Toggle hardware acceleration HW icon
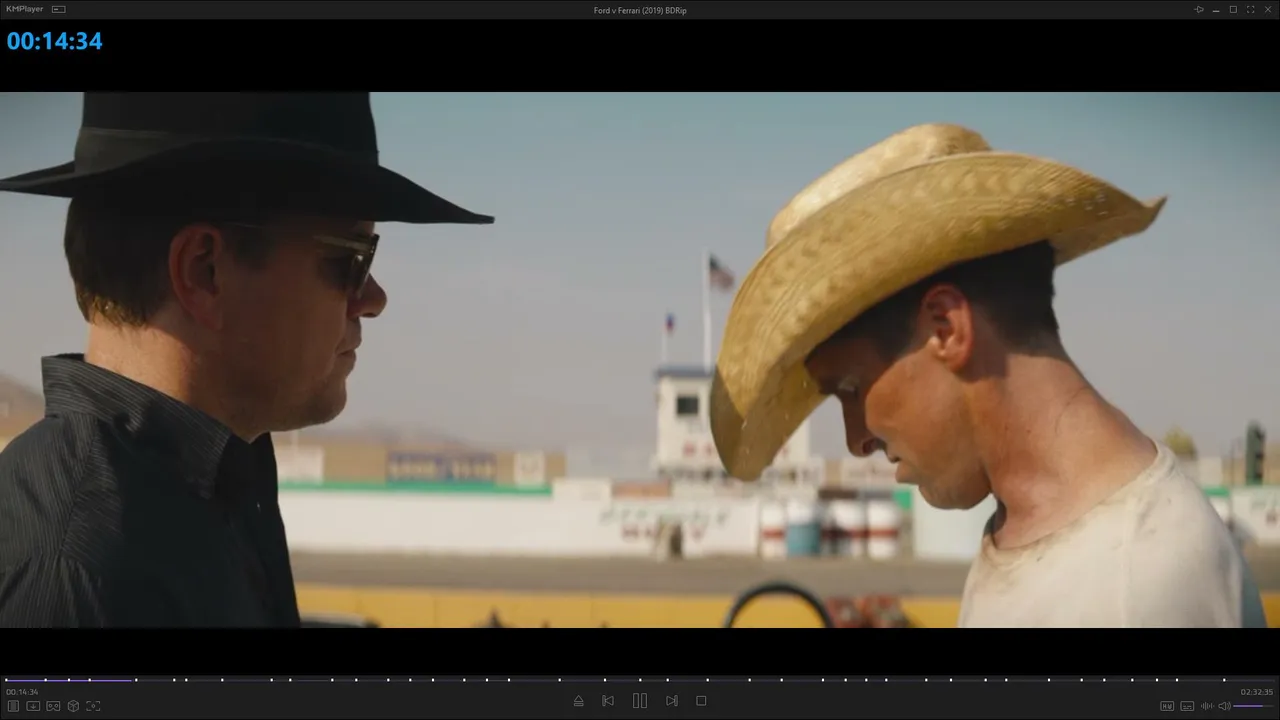This screenshot has width=1280, height=720. click(x=1167, y=706)
